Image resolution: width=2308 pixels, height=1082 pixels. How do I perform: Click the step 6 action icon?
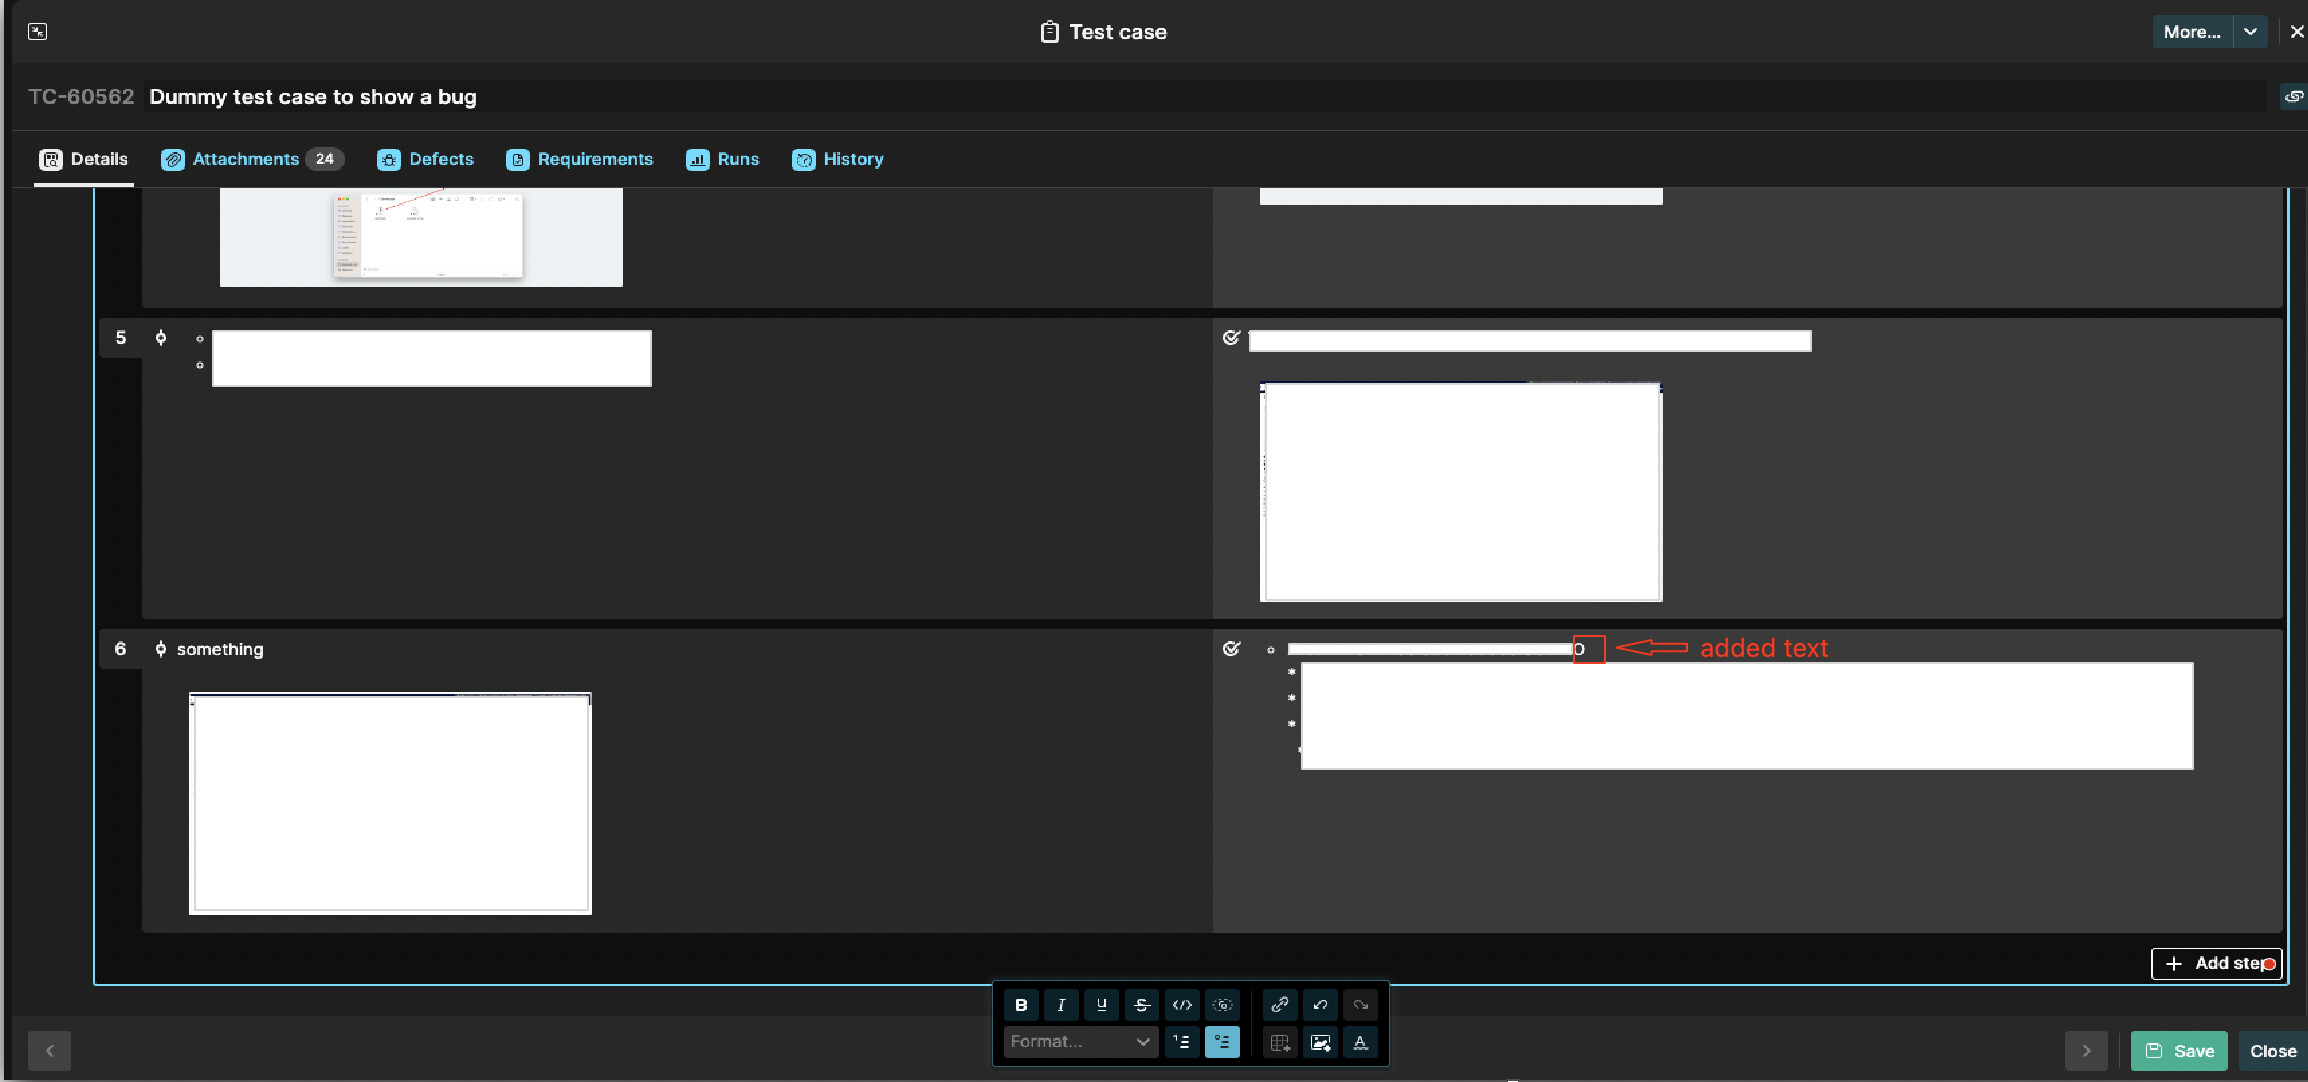click(x=161, y=649)
